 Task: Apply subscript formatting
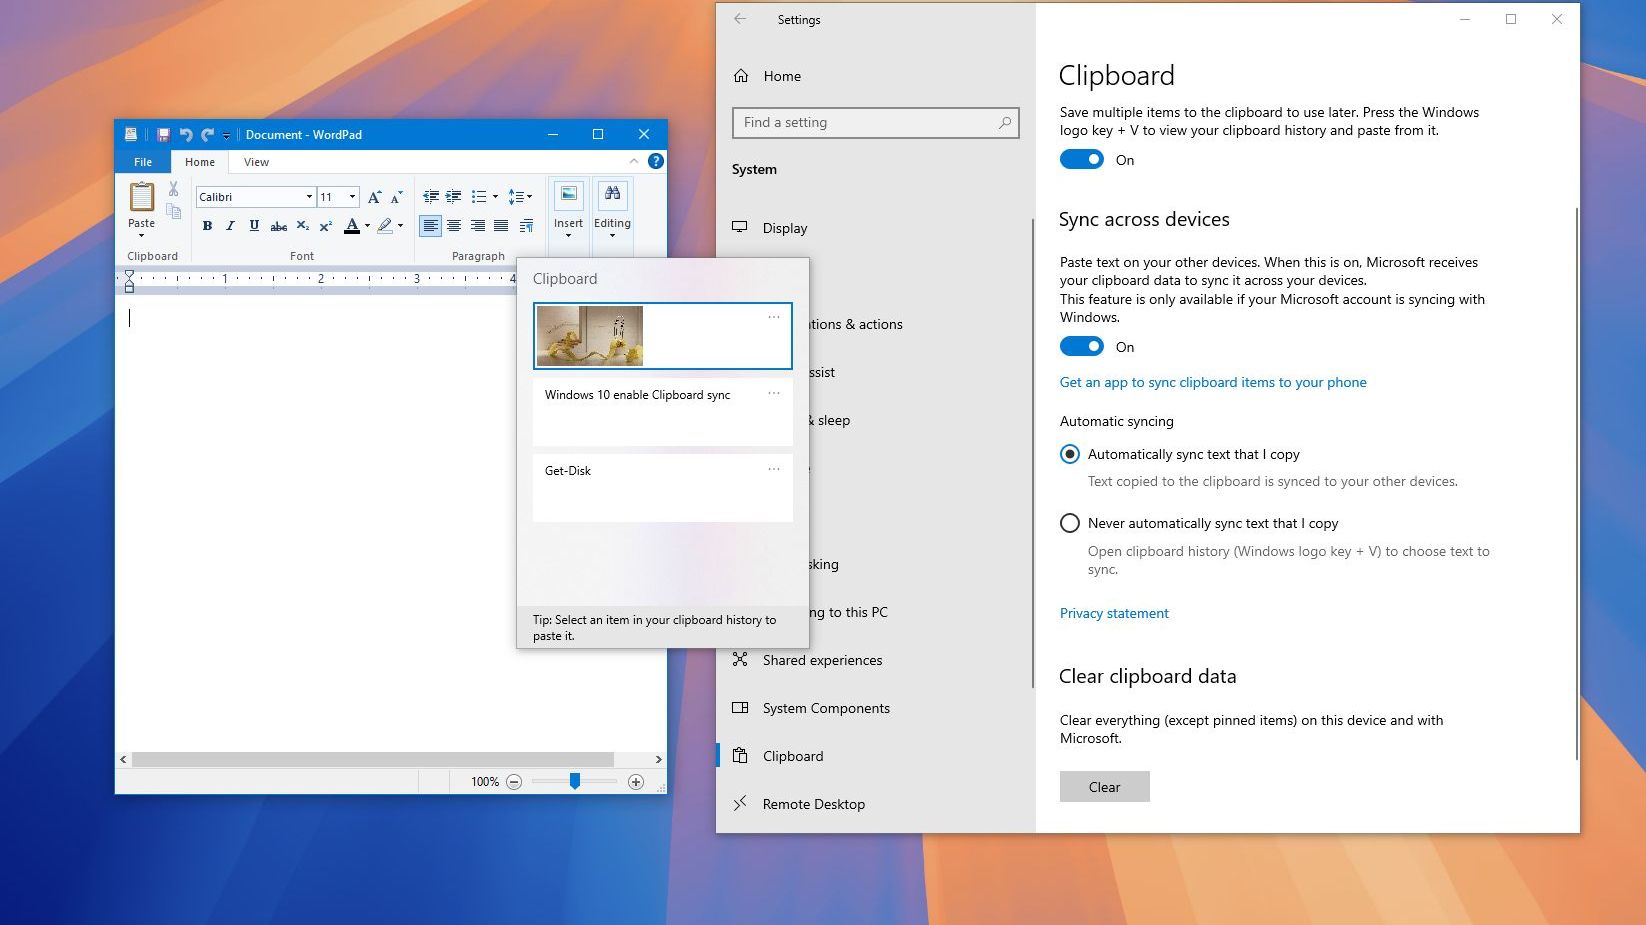(302, 226)
